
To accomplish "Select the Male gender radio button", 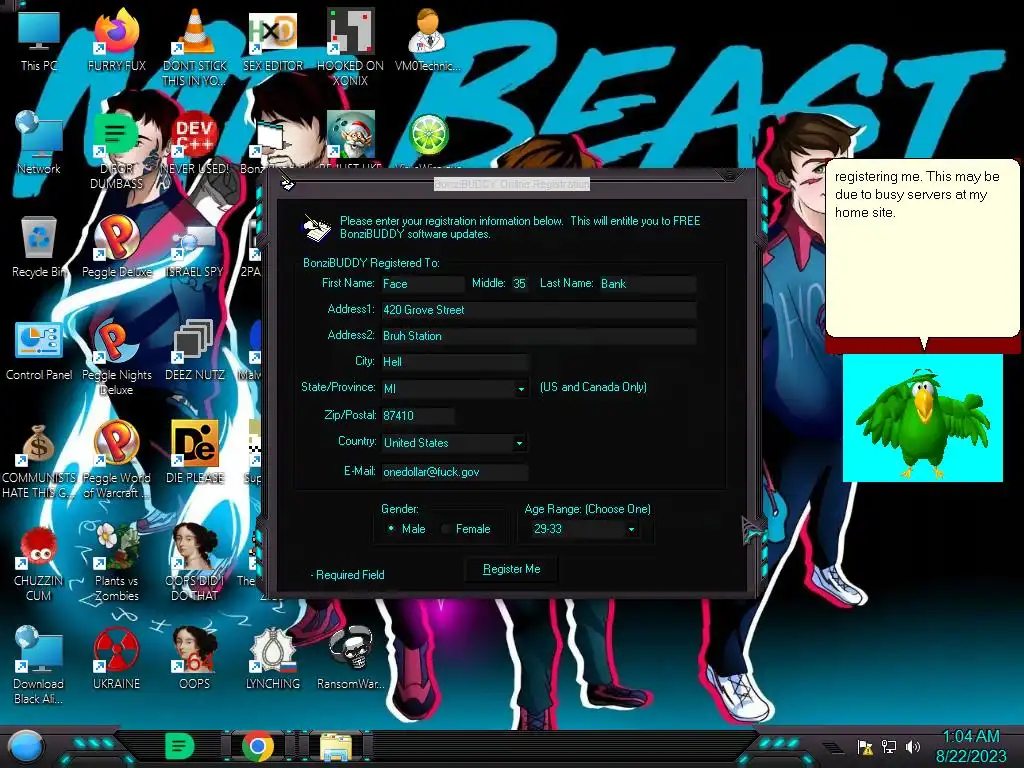I will pos(391,528).
